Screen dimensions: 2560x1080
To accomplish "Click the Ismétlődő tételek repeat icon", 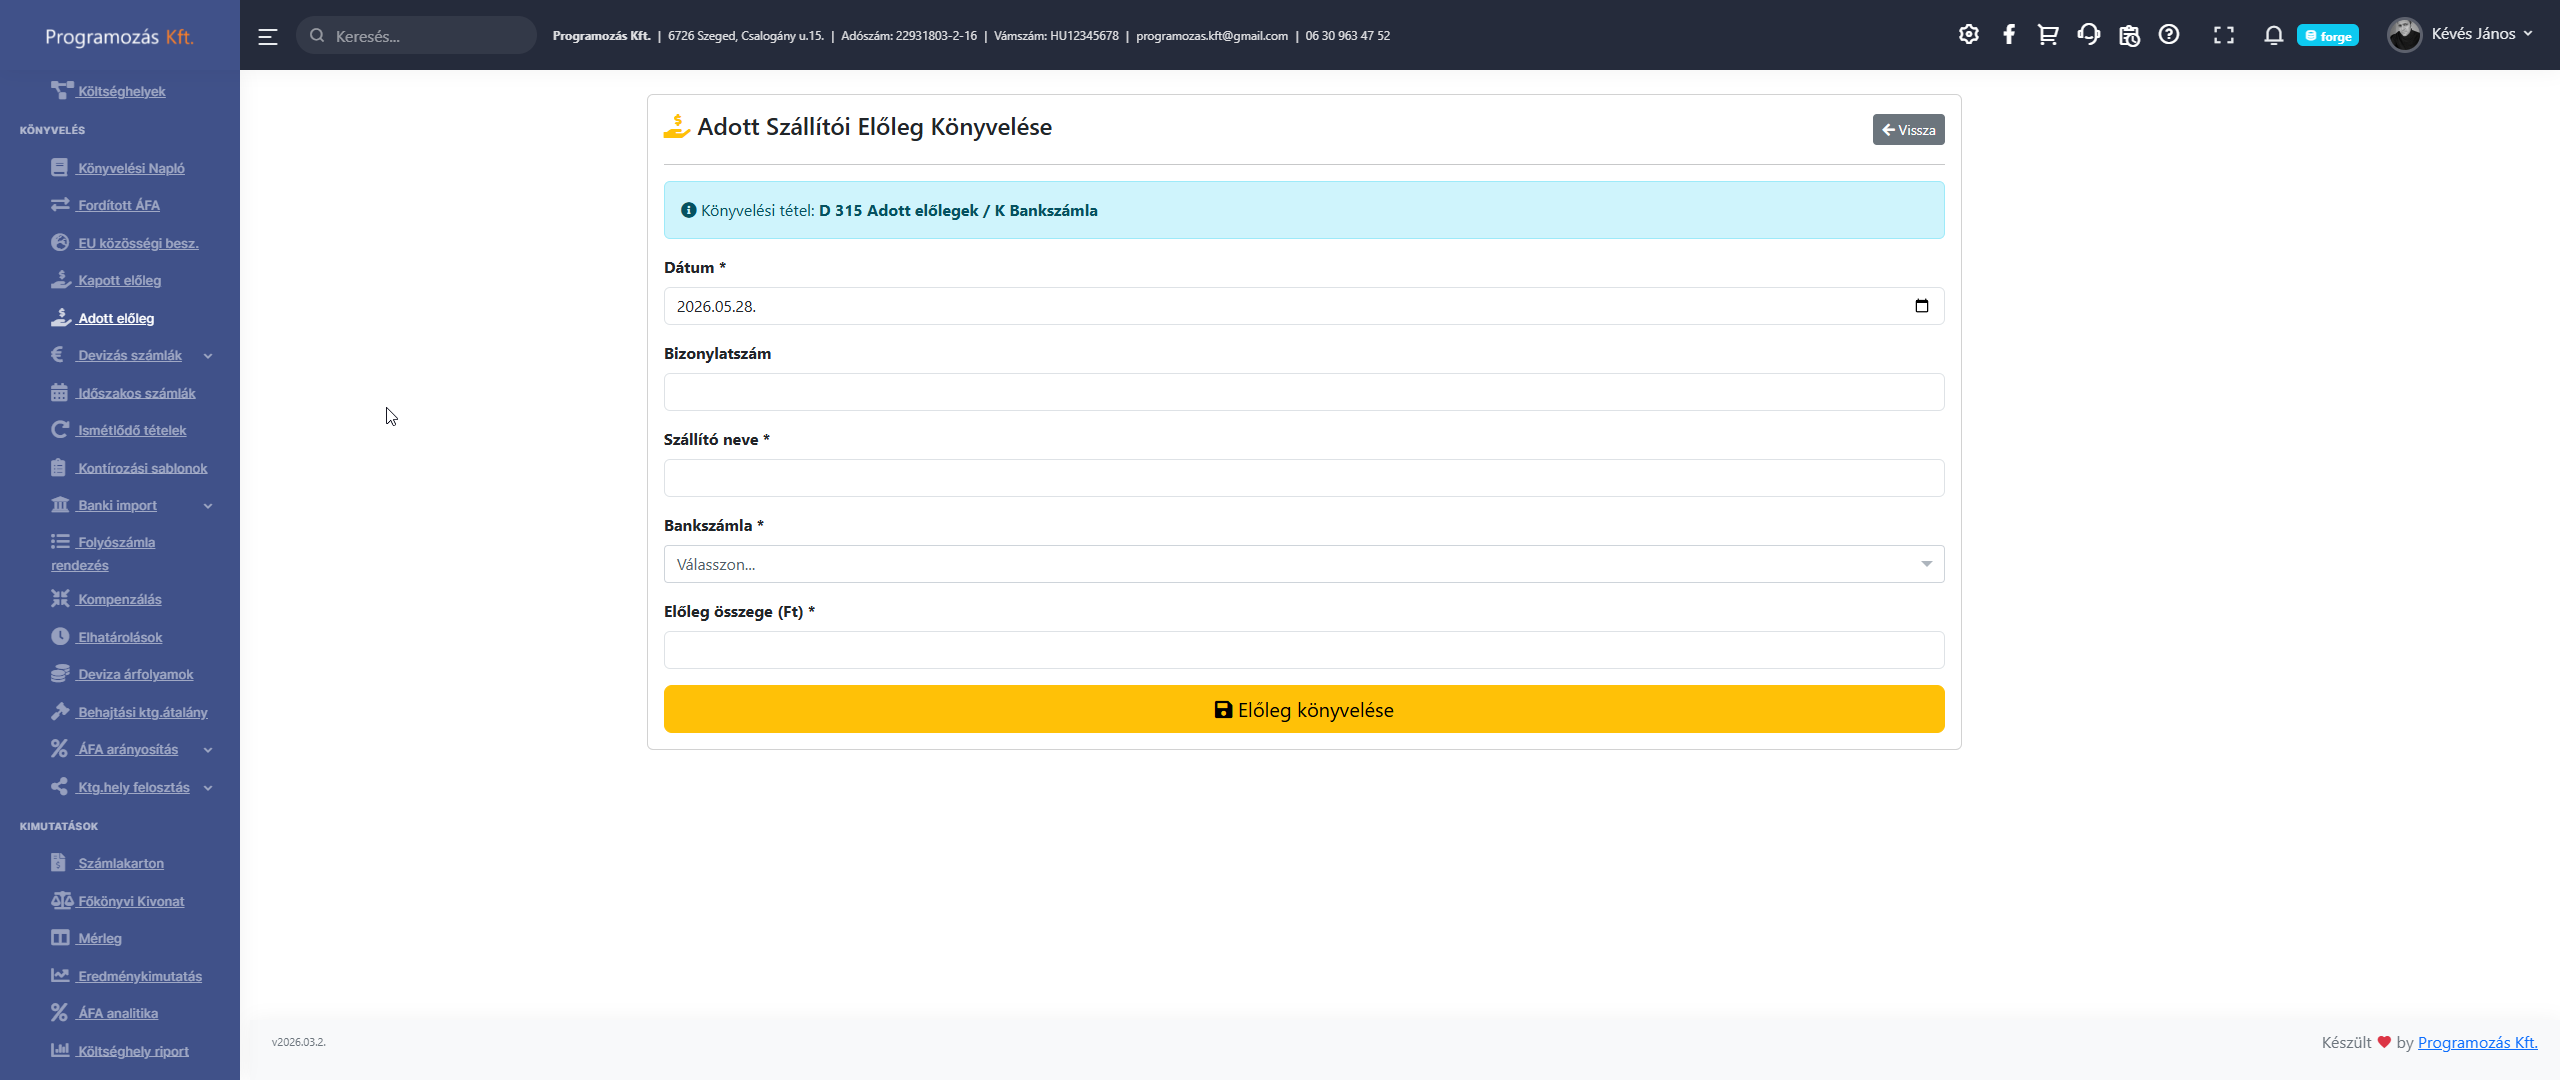I will click(60, 430).
